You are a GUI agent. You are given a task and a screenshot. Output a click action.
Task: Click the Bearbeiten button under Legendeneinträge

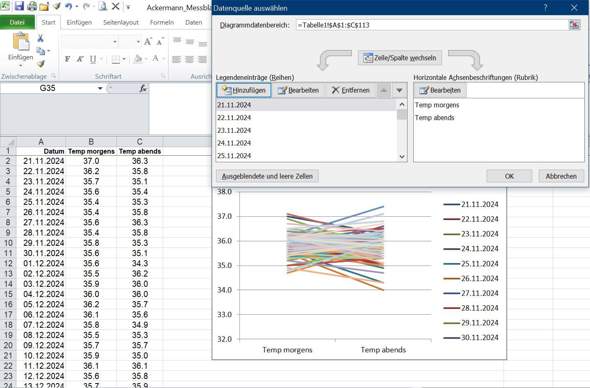tap(298, 90)
